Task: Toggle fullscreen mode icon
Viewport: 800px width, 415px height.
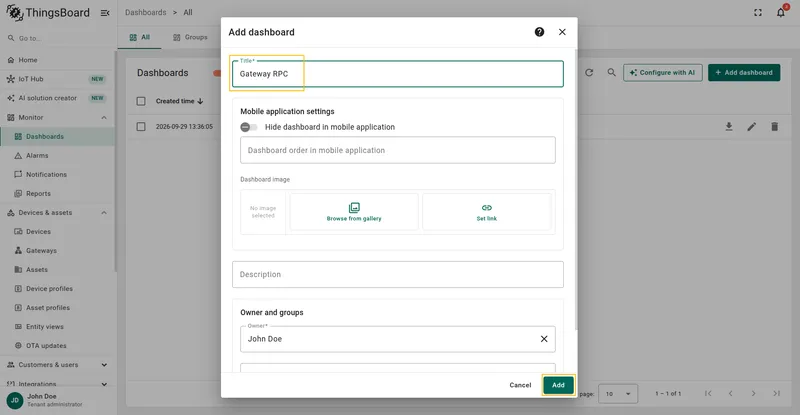Action: 758,13
